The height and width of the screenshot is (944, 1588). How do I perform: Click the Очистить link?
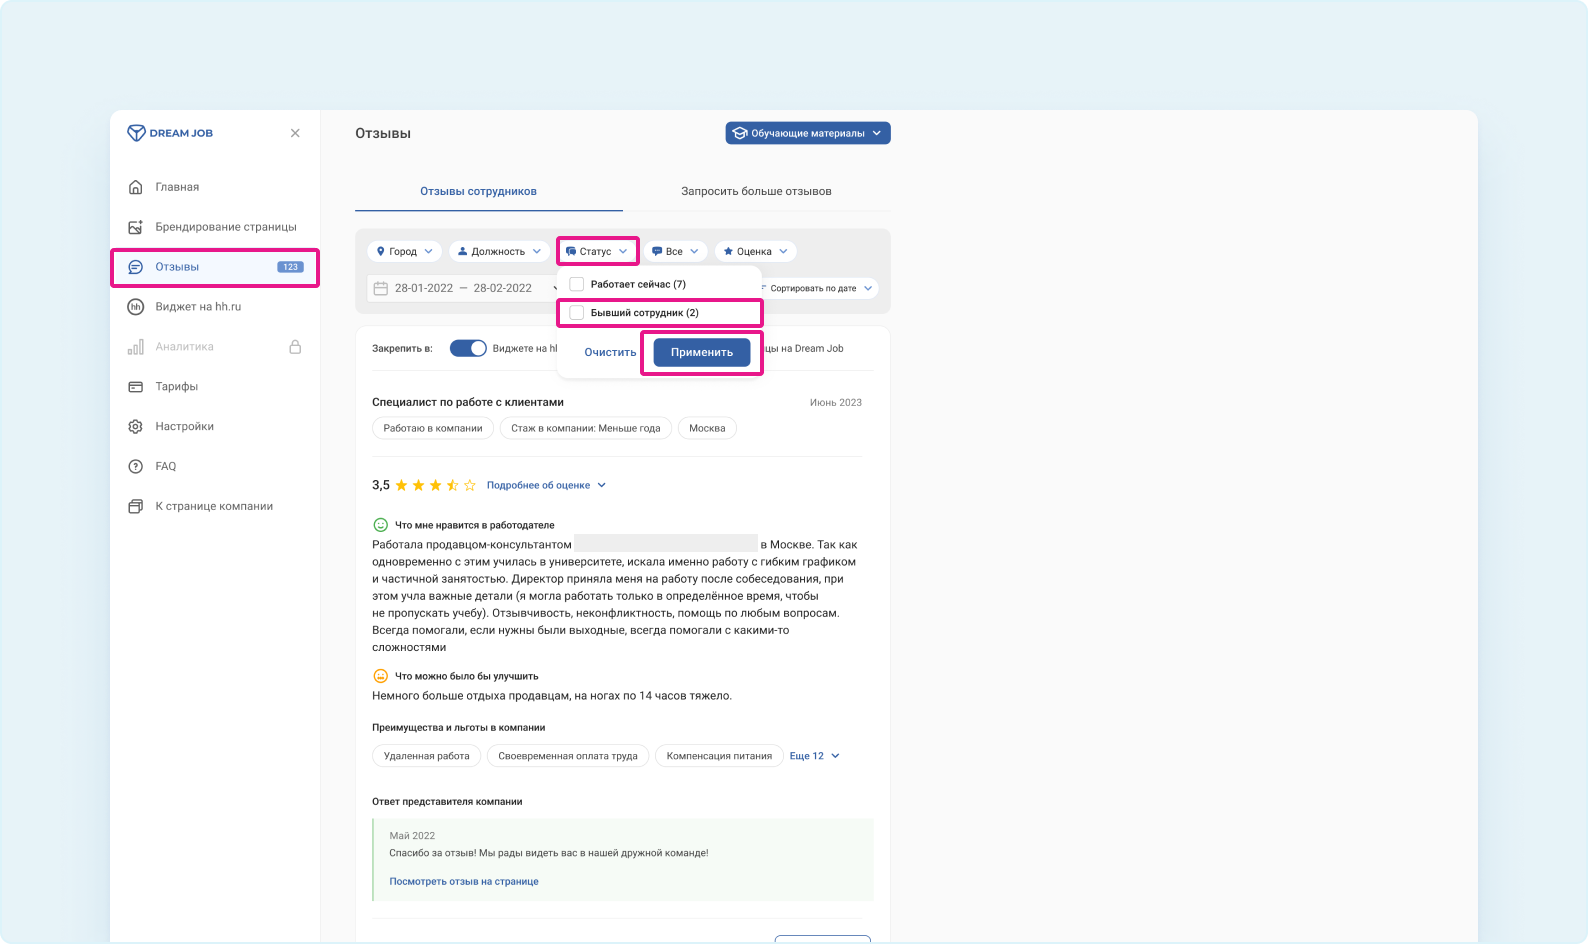click(610, 352)
